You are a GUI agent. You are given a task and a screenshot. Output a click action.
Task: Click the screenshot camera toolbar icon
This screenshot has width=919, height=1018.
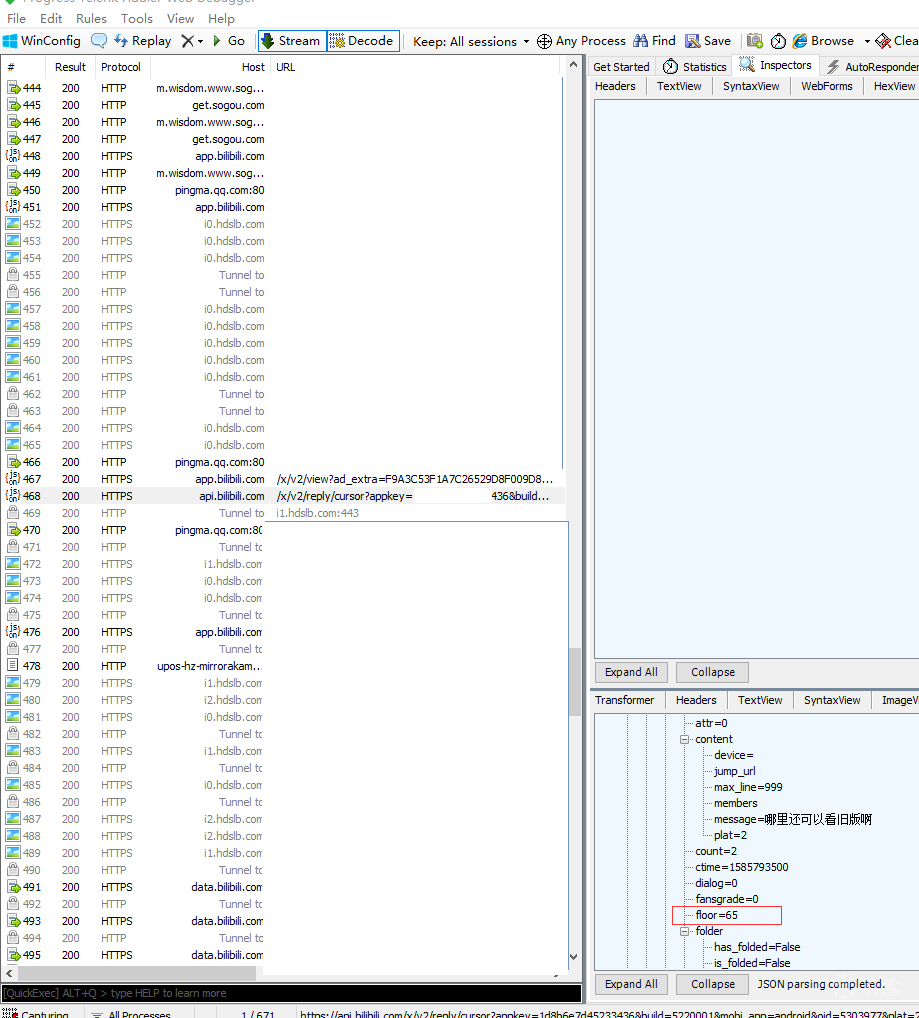coord(755,41)
